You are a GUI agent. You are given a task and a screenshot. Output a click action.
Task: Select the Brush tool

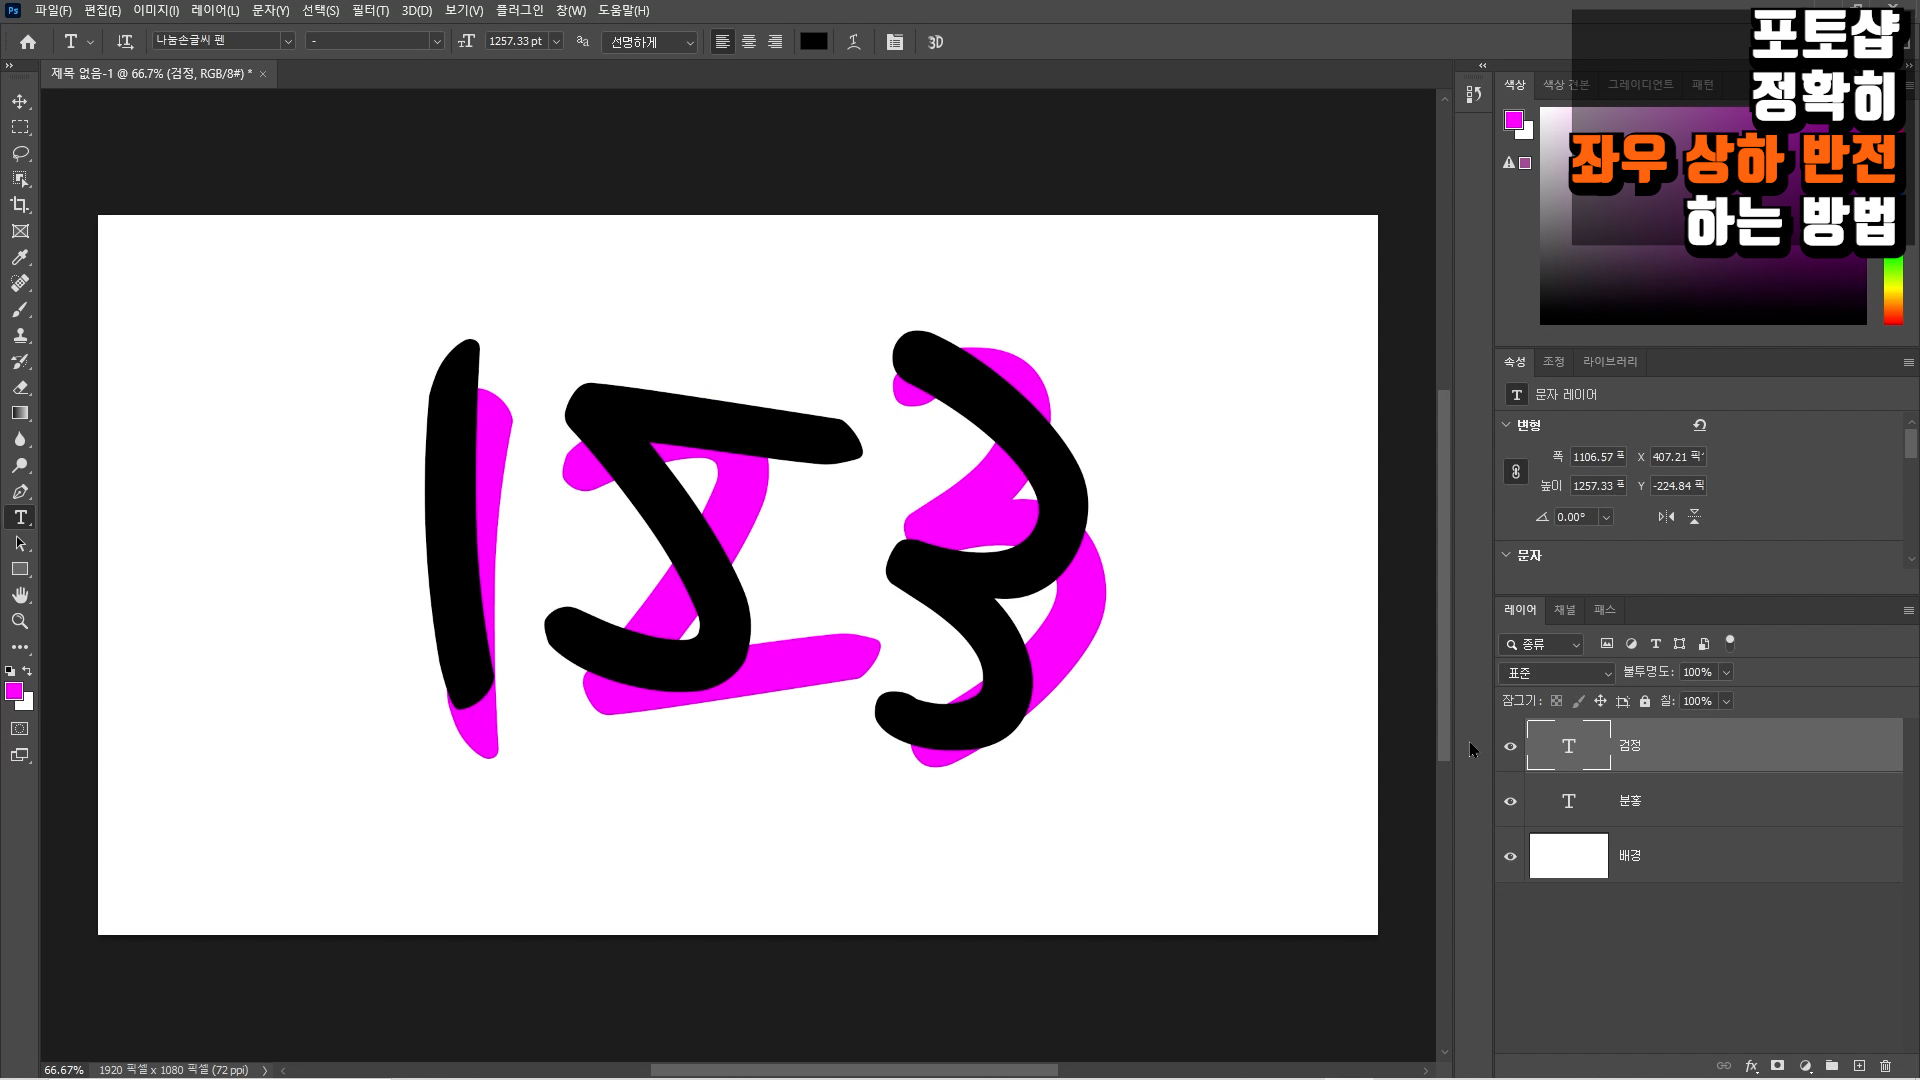click(x=20, y=309)
